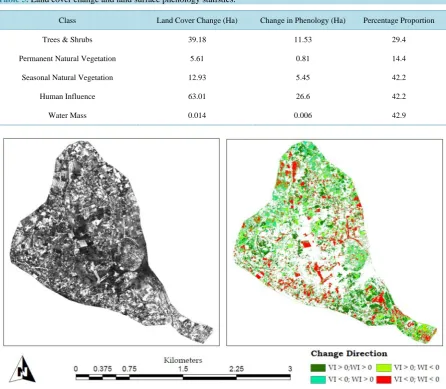Click the percentage 42.9 for Water Mass

(x=399, y=115)
